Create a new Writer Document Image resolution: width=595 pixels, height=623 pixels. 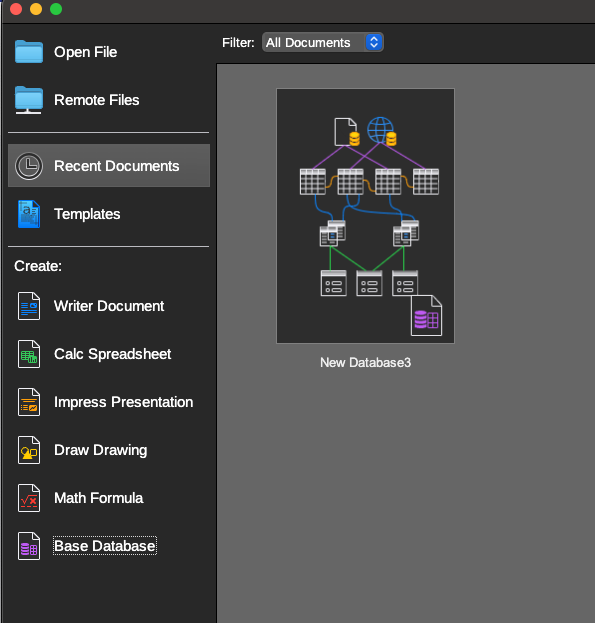pyautogui.click(x=109, y=306)
